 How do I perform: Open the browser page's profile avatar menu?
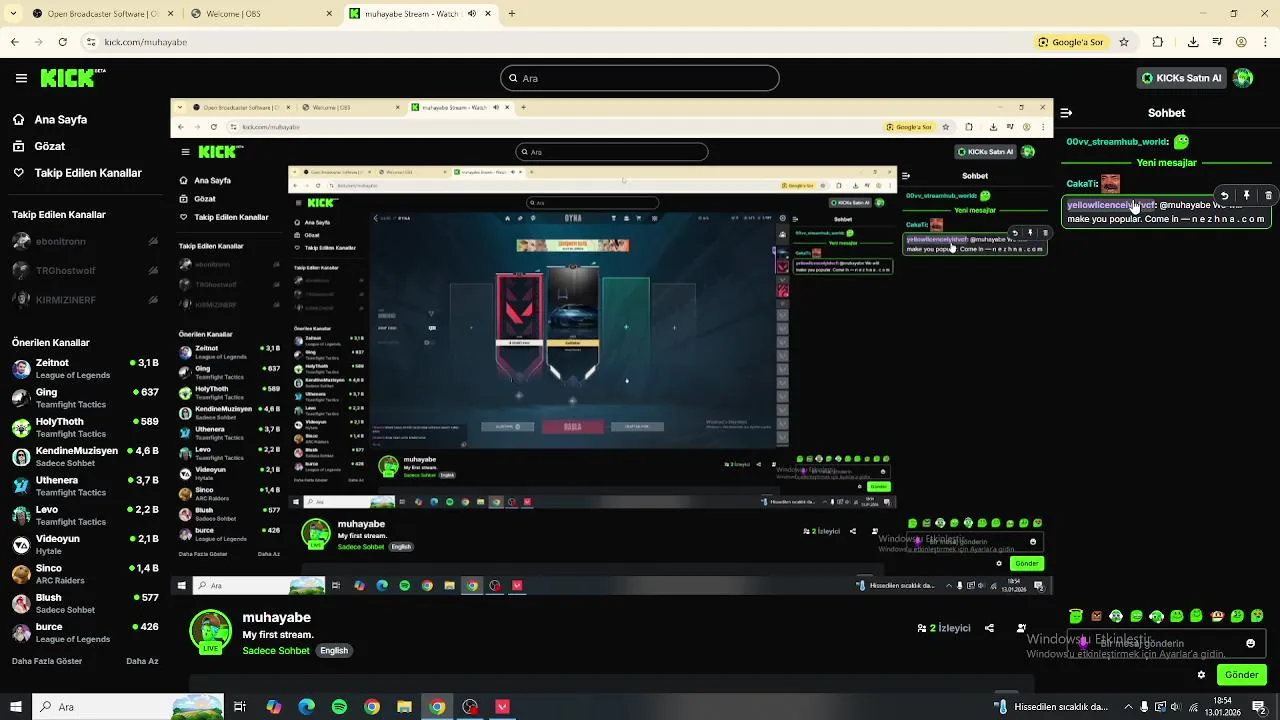[1243, 78]
